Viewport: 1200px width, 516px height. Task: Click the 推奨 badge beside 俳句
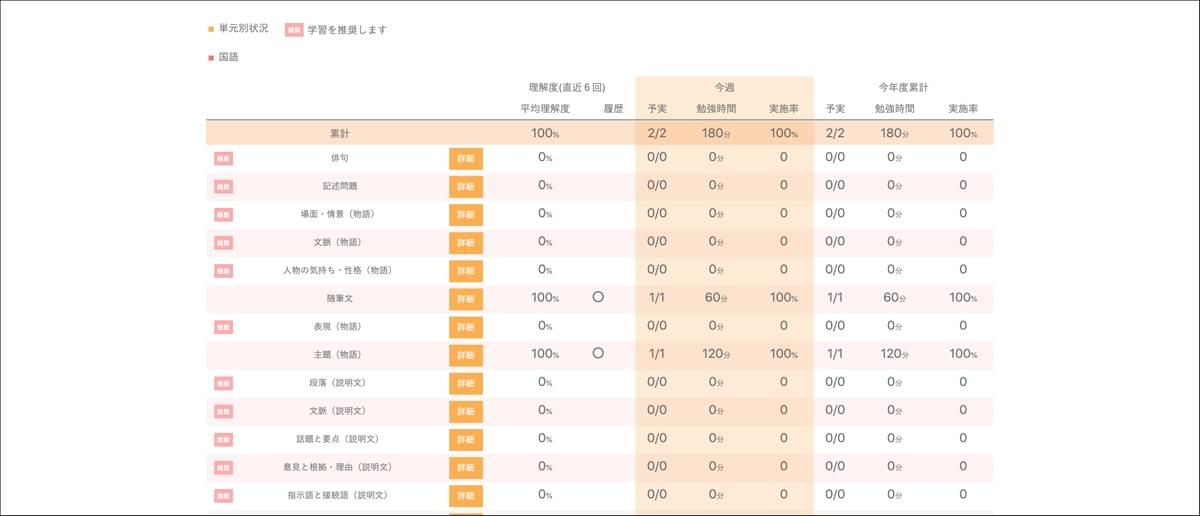pos(223,158)
